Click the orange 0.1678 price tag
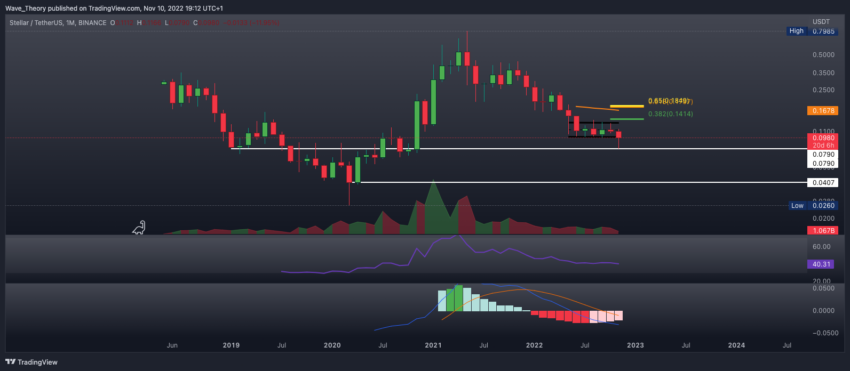Image resolution: width=850 pixels, height=371 pixels. (822, 111)
